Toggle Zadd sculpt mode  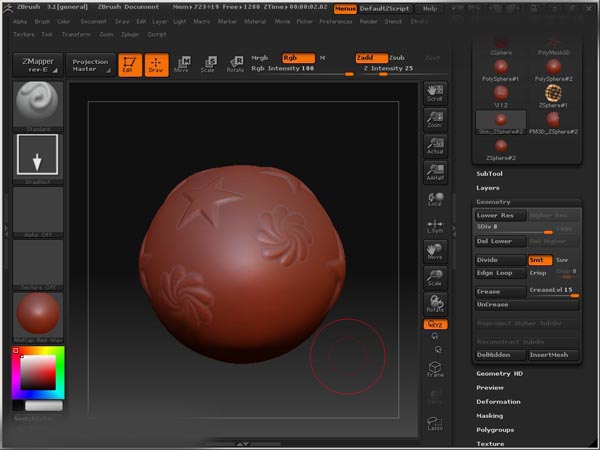(371, 58)
